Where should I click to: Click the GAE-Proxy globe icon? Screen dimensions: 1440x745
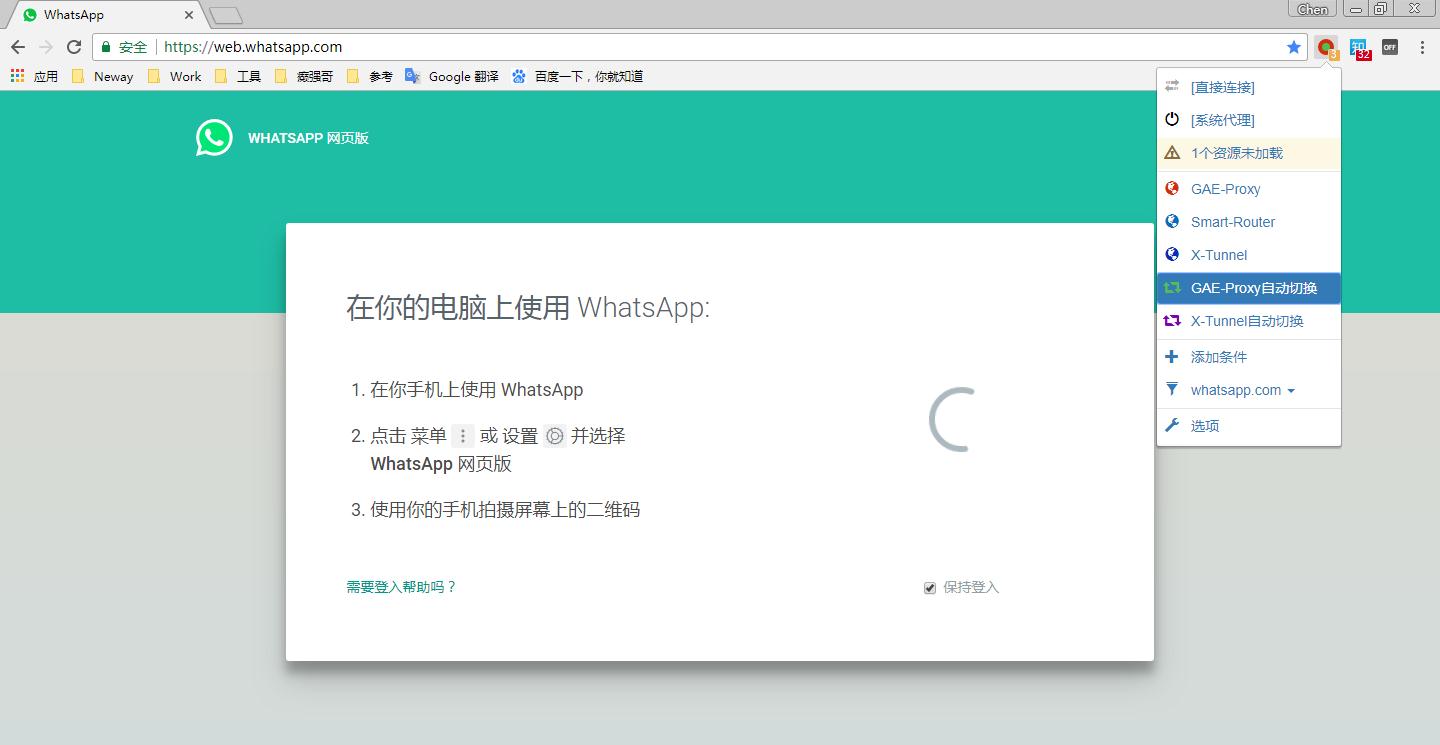point(1172,188)
